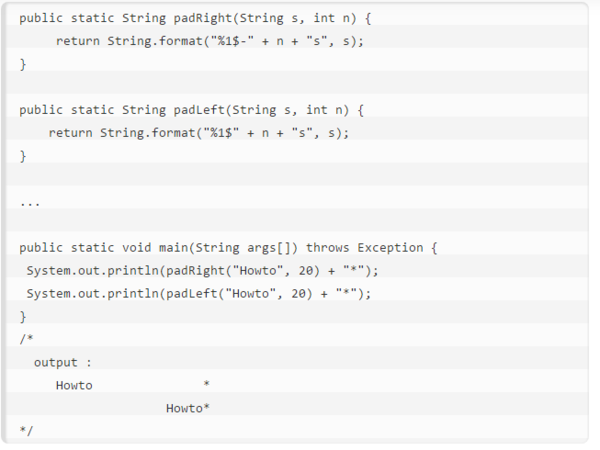Screen dimensions: 600x450
Task: Click the padLeft method name in declaration
Action: (199, 110)
